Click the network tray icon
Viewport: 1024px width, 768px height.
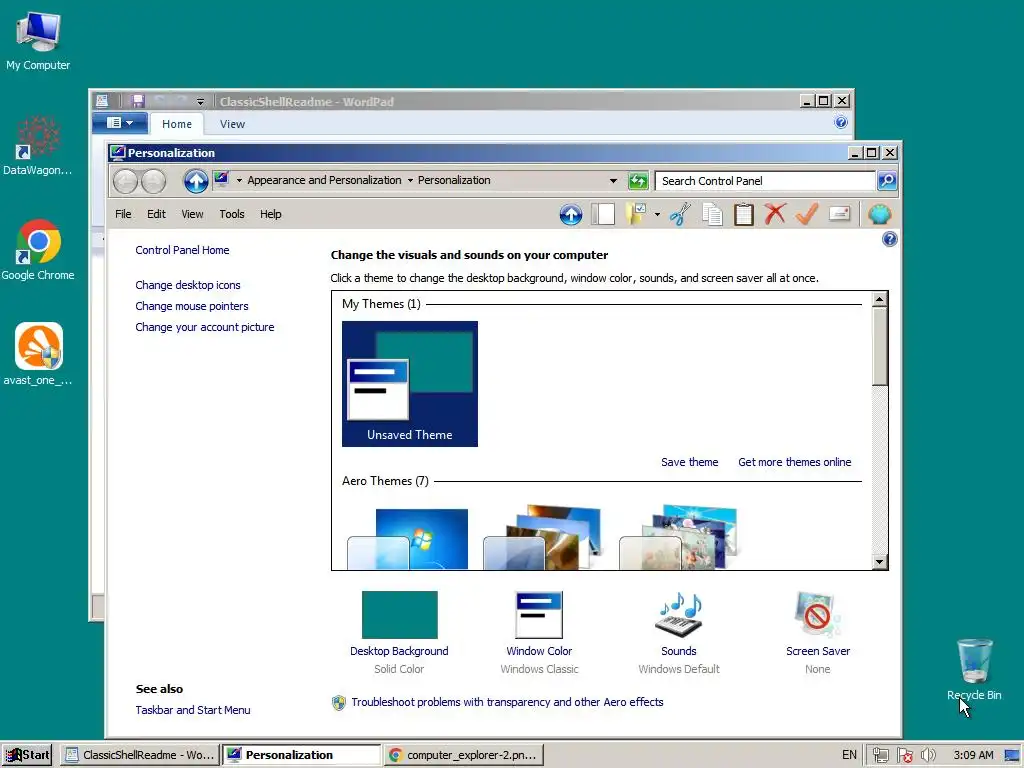click(880, 755)
